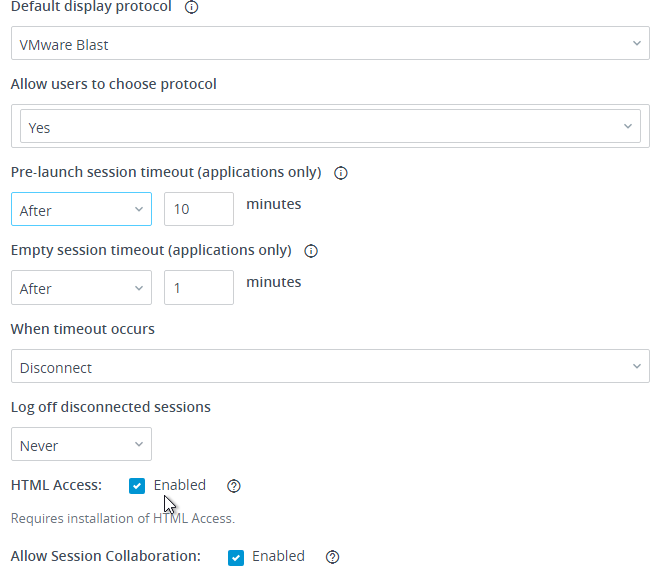The height and width of the screenshot is (578, 658).
Task: Expand the When timeout occurs Disconnect dropdown
Action: [x=330, y=366]
